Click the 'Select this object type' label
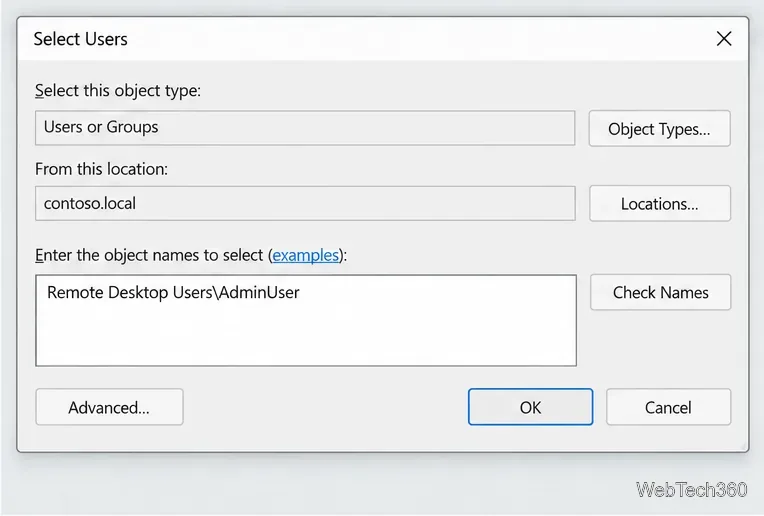 pyautogui.click(x=117, y=91)
